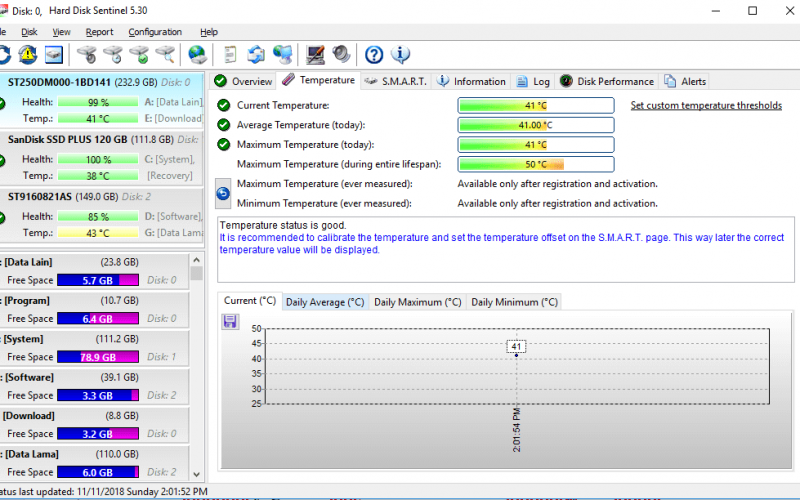Click the green check beside Current Temperature
Screen dimensions: 800x500
(x=223, y=106)
